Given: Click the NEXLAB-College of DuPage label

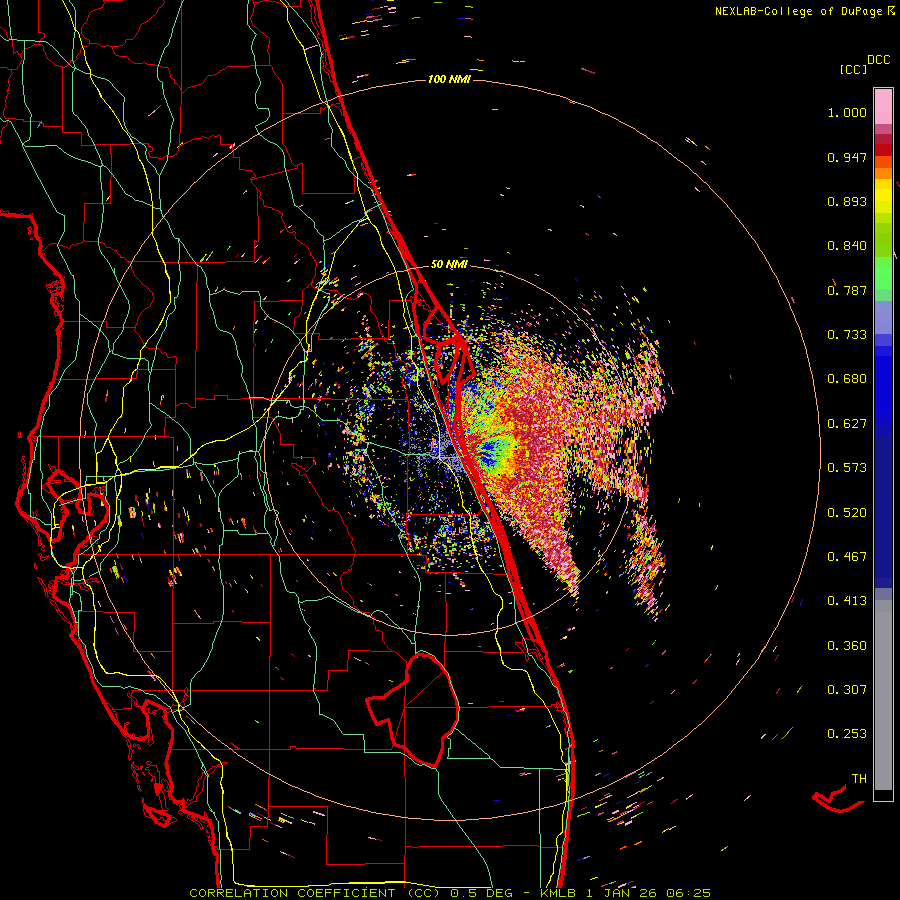Looking at the screenshot, I should pyautogui.click(x=798, y=11).
